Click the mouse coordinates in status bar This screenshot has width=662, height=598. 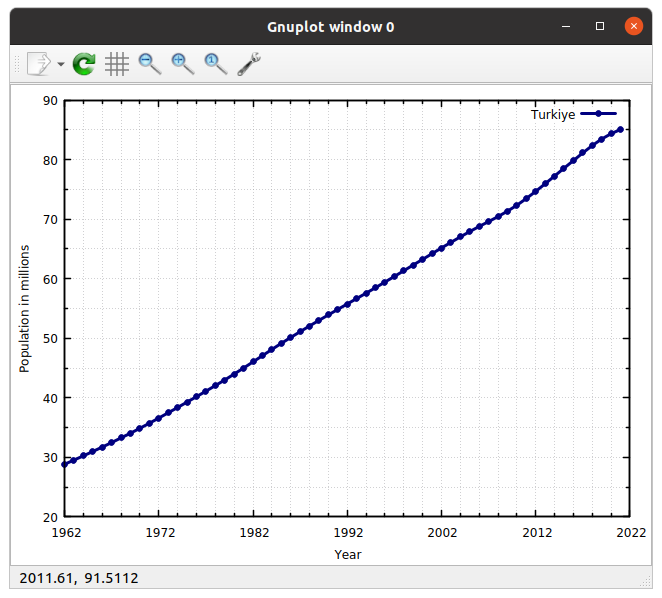coord(79,578)
